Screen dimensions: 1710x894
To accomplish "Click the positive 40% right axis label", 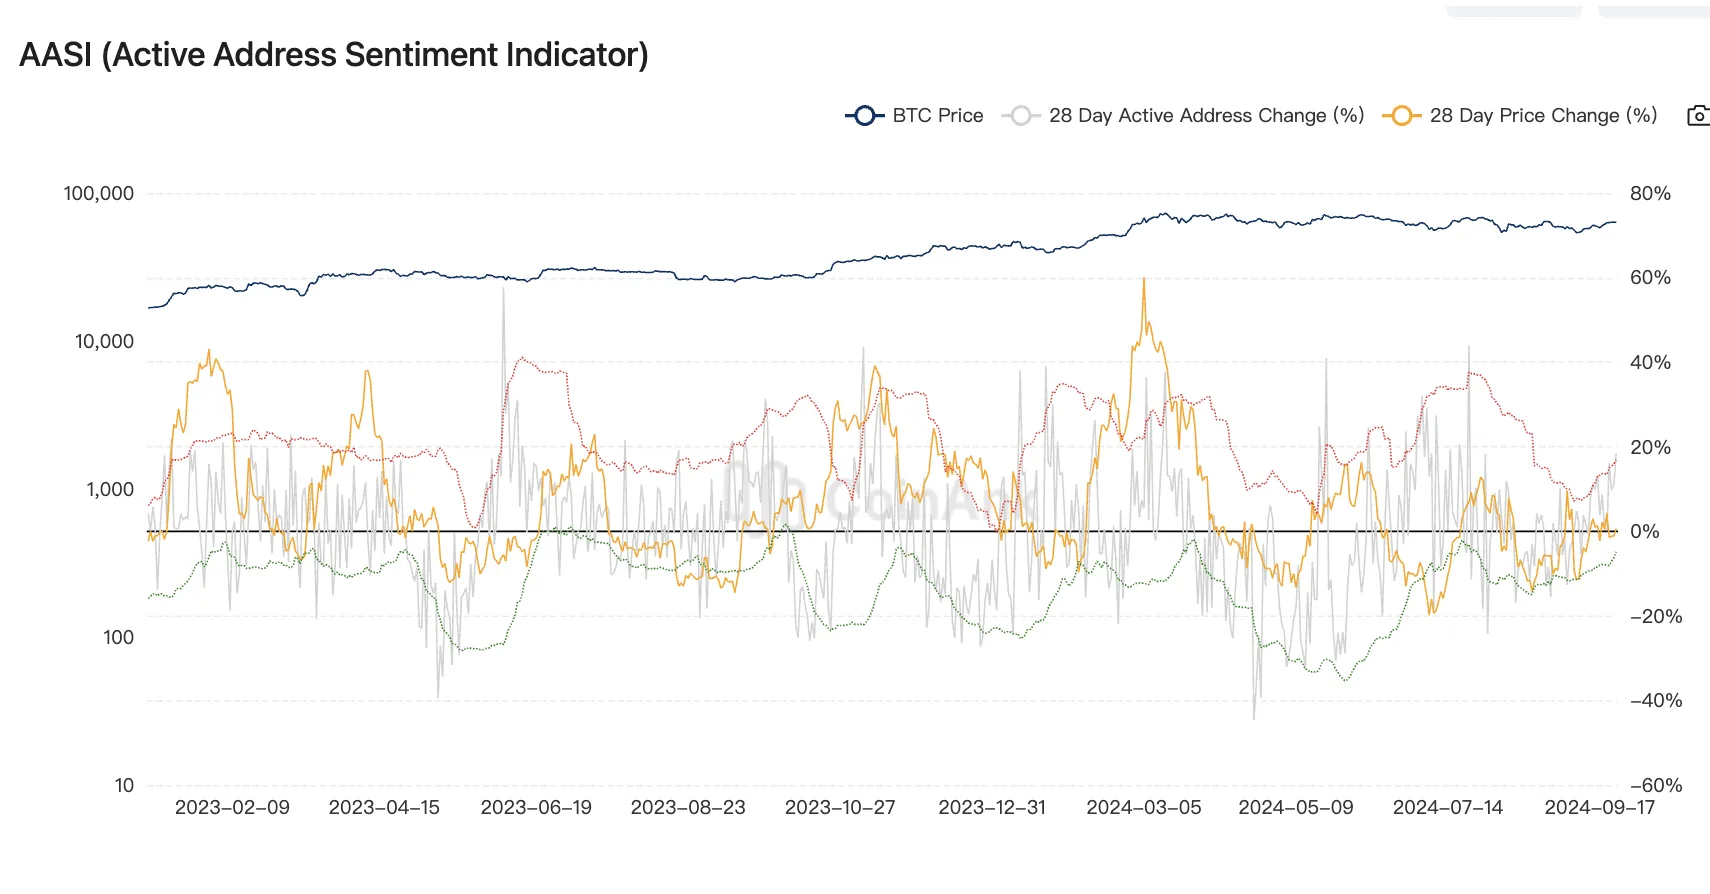I will pos(1650,362).
